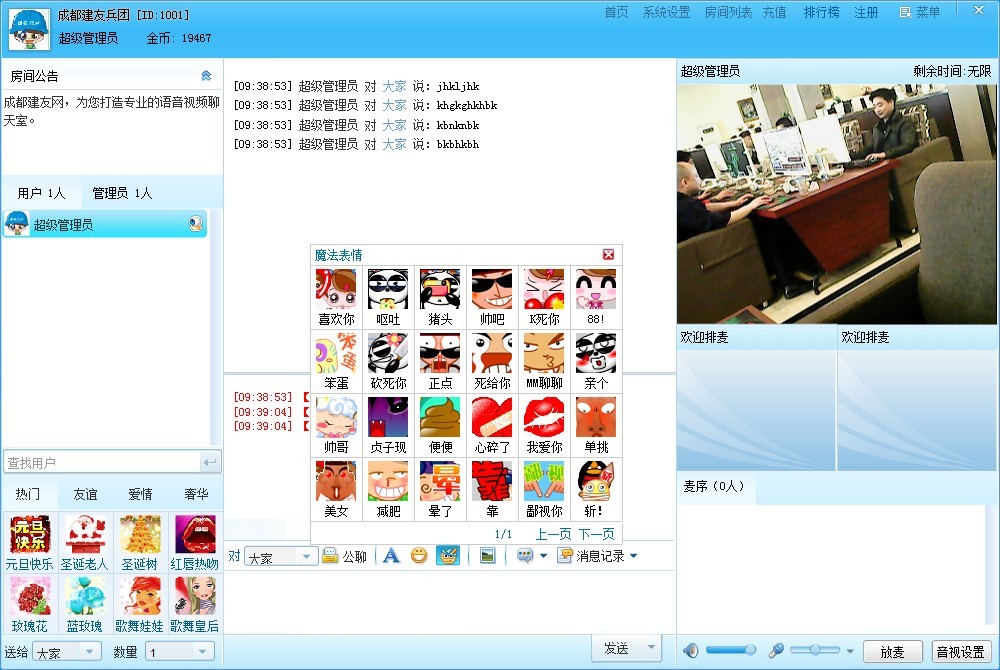
Task: Adjust the speaker volume slider
Action: click(731, 650)
